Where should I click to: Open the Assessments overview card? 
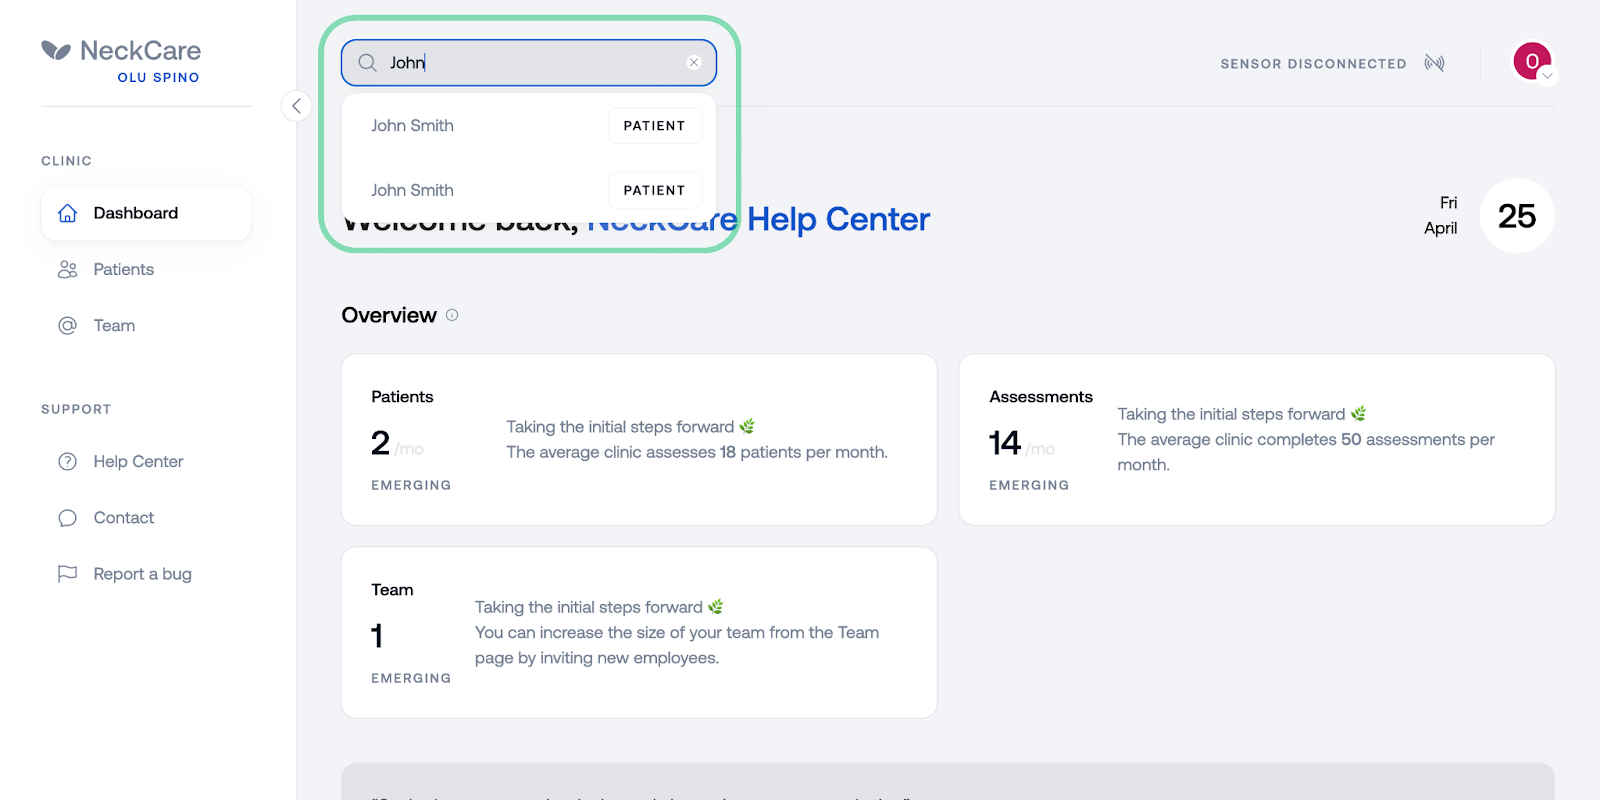pos(1257,439)
